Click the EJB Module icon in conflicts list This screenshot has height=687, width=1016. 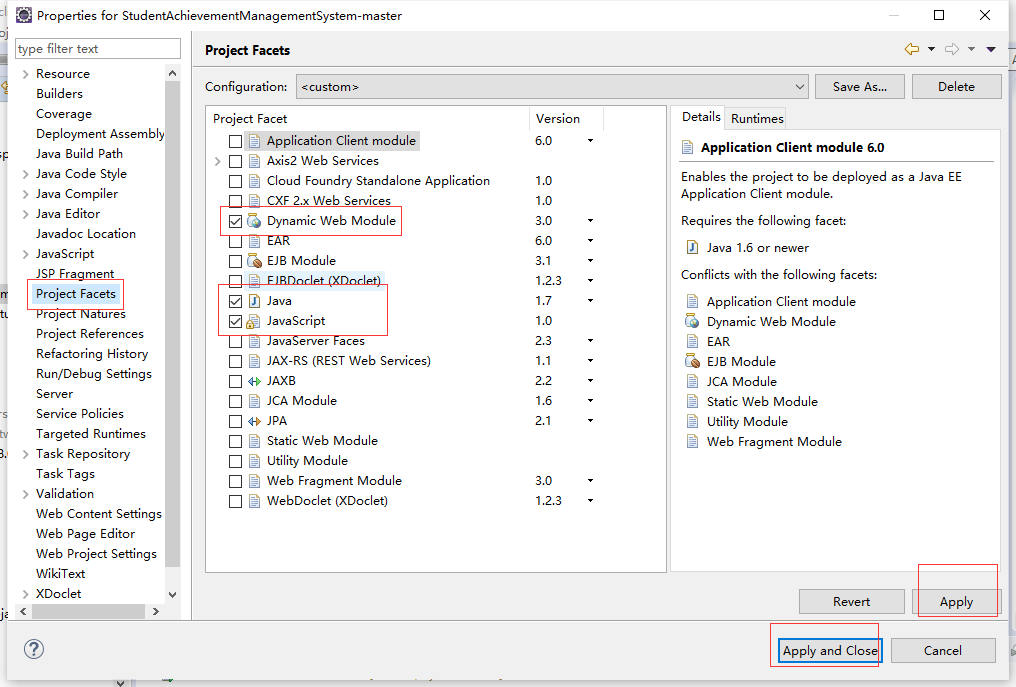point(693,362)
